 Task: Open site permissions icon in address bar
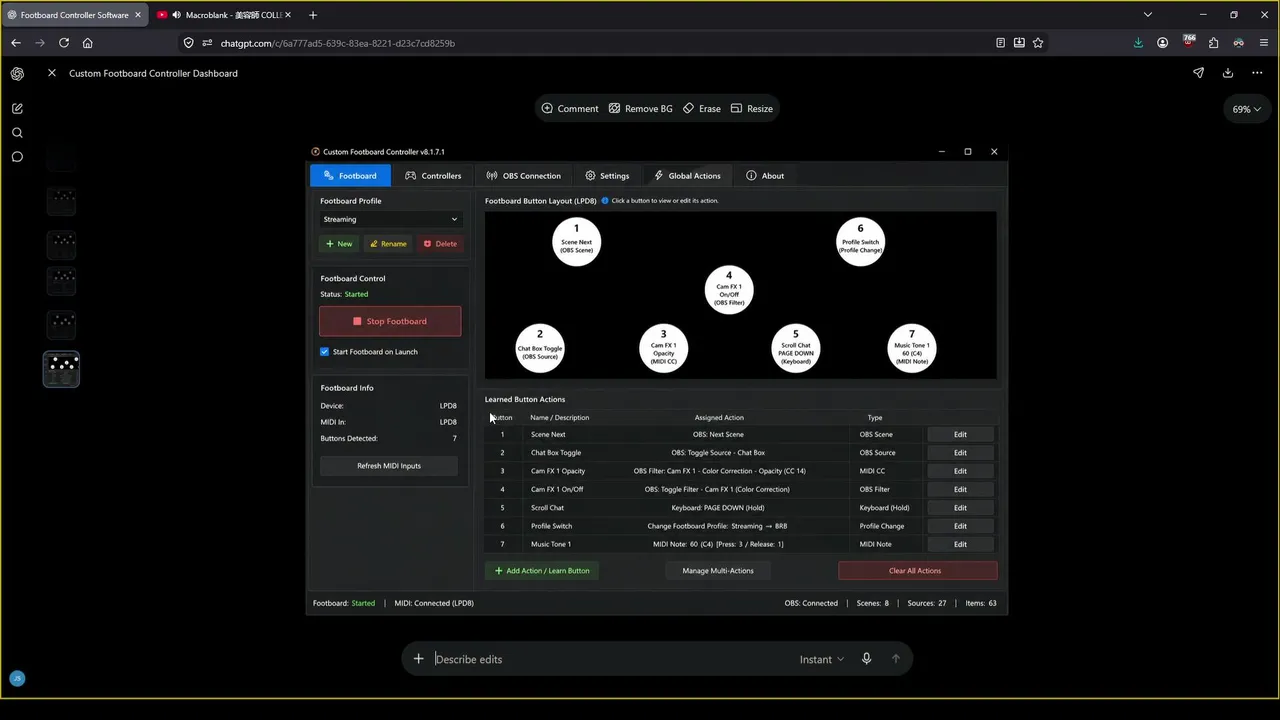coord(207,43)
